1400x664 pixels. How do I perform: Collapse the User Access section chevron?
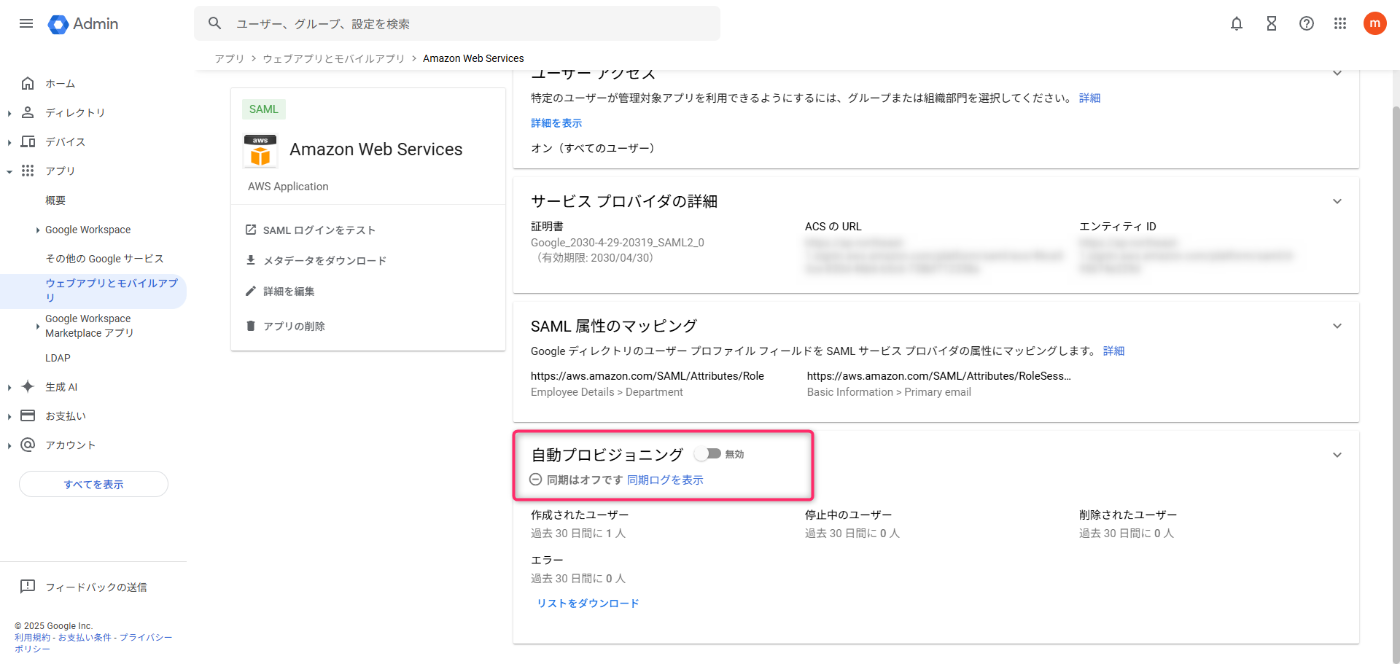click(1337, 74)
